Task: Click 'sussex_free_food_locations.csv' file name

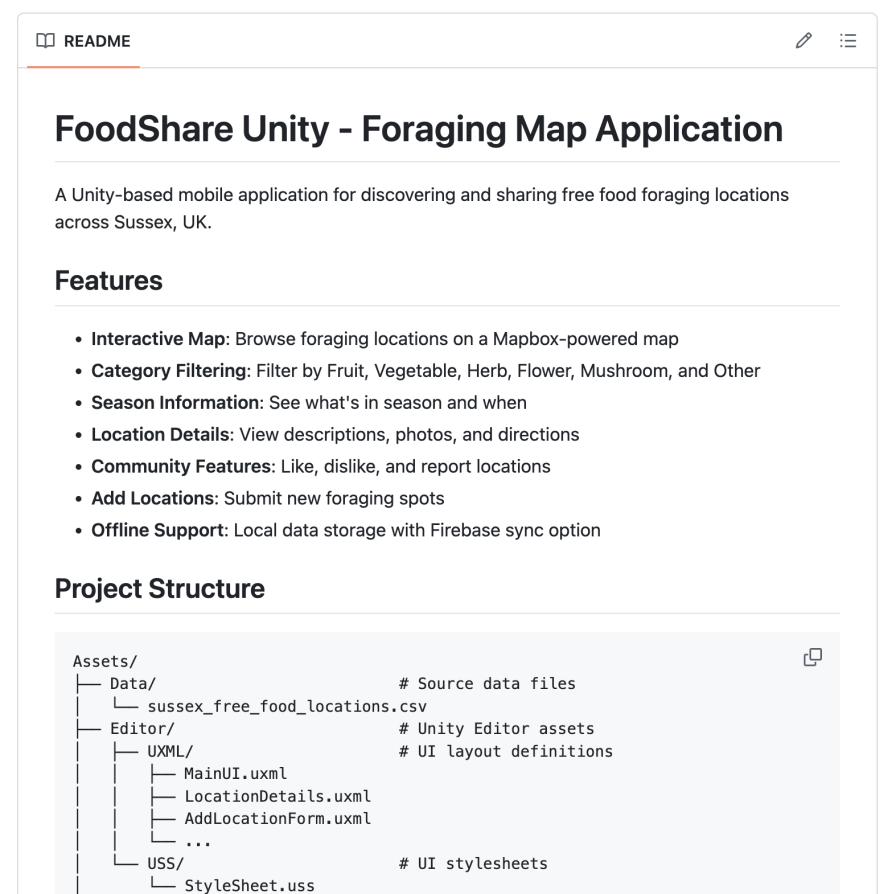Action: (287, 707)
